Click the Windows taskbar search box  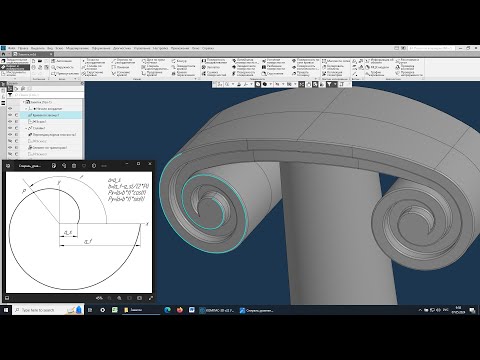[48, 310]
